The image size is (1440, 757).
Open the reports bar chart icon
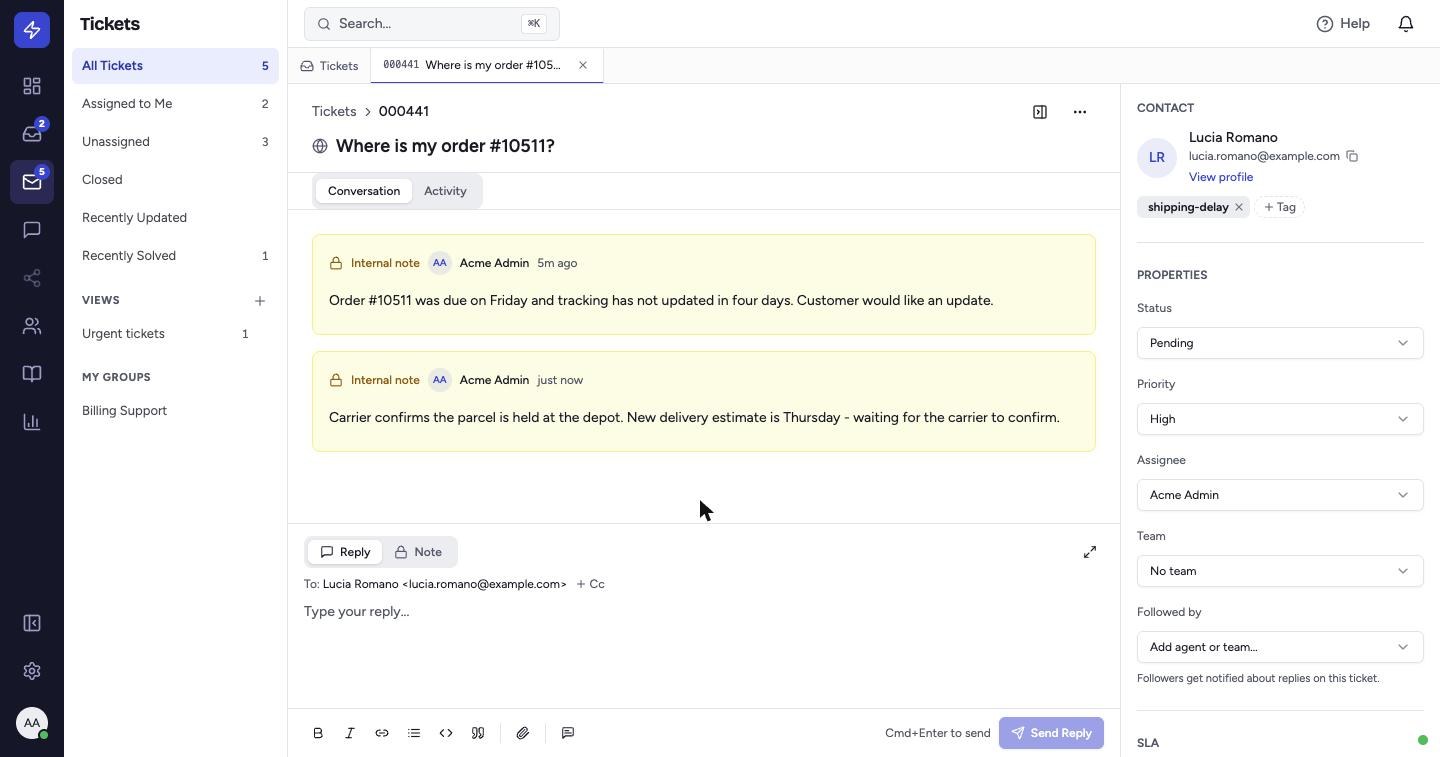coord(32,422)
